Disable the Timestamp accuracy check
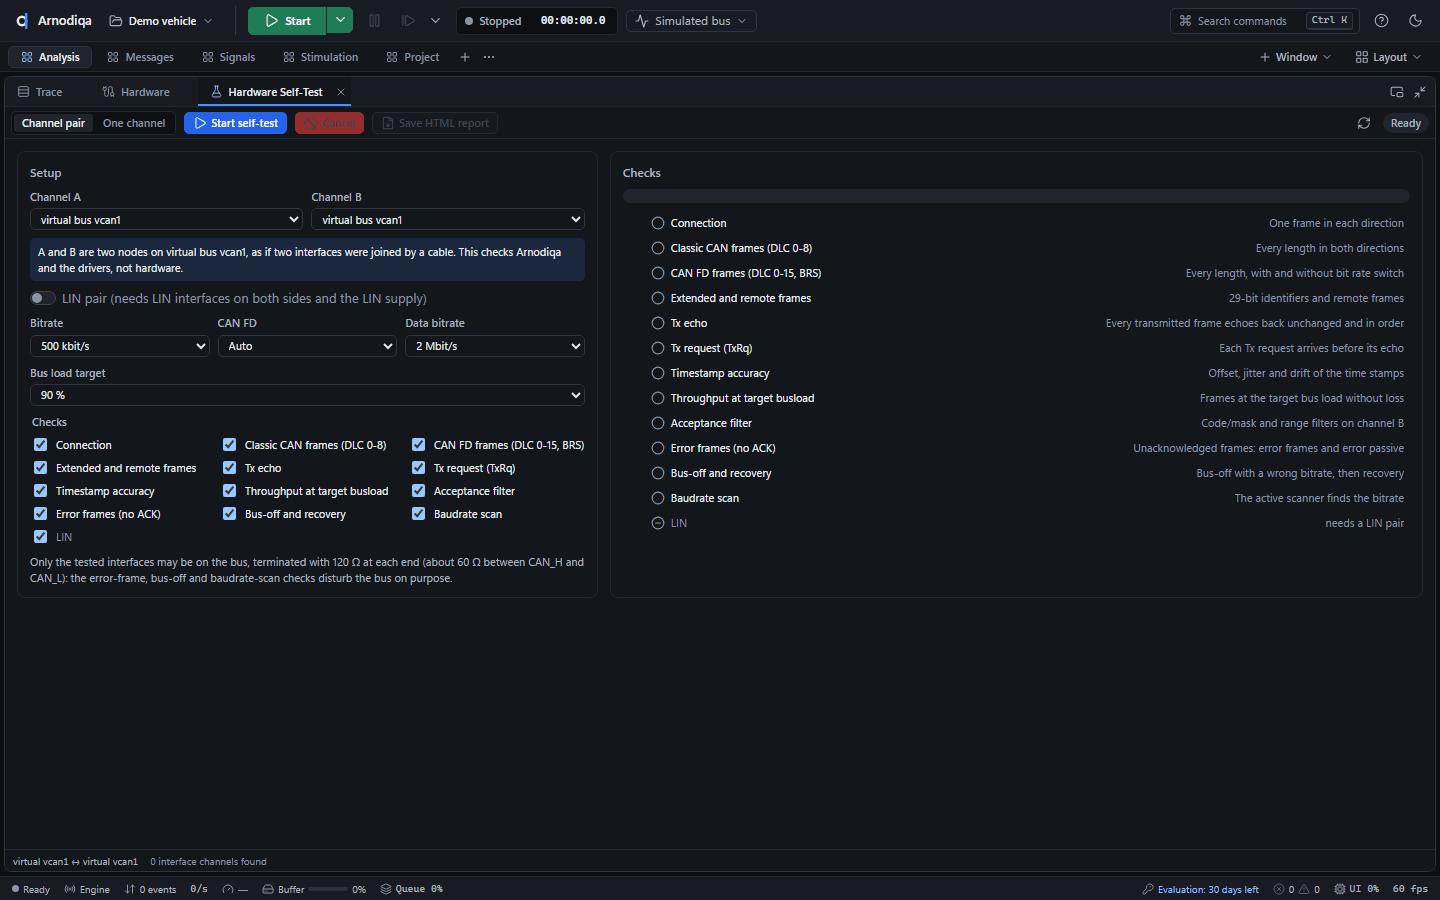 [40, 491]
